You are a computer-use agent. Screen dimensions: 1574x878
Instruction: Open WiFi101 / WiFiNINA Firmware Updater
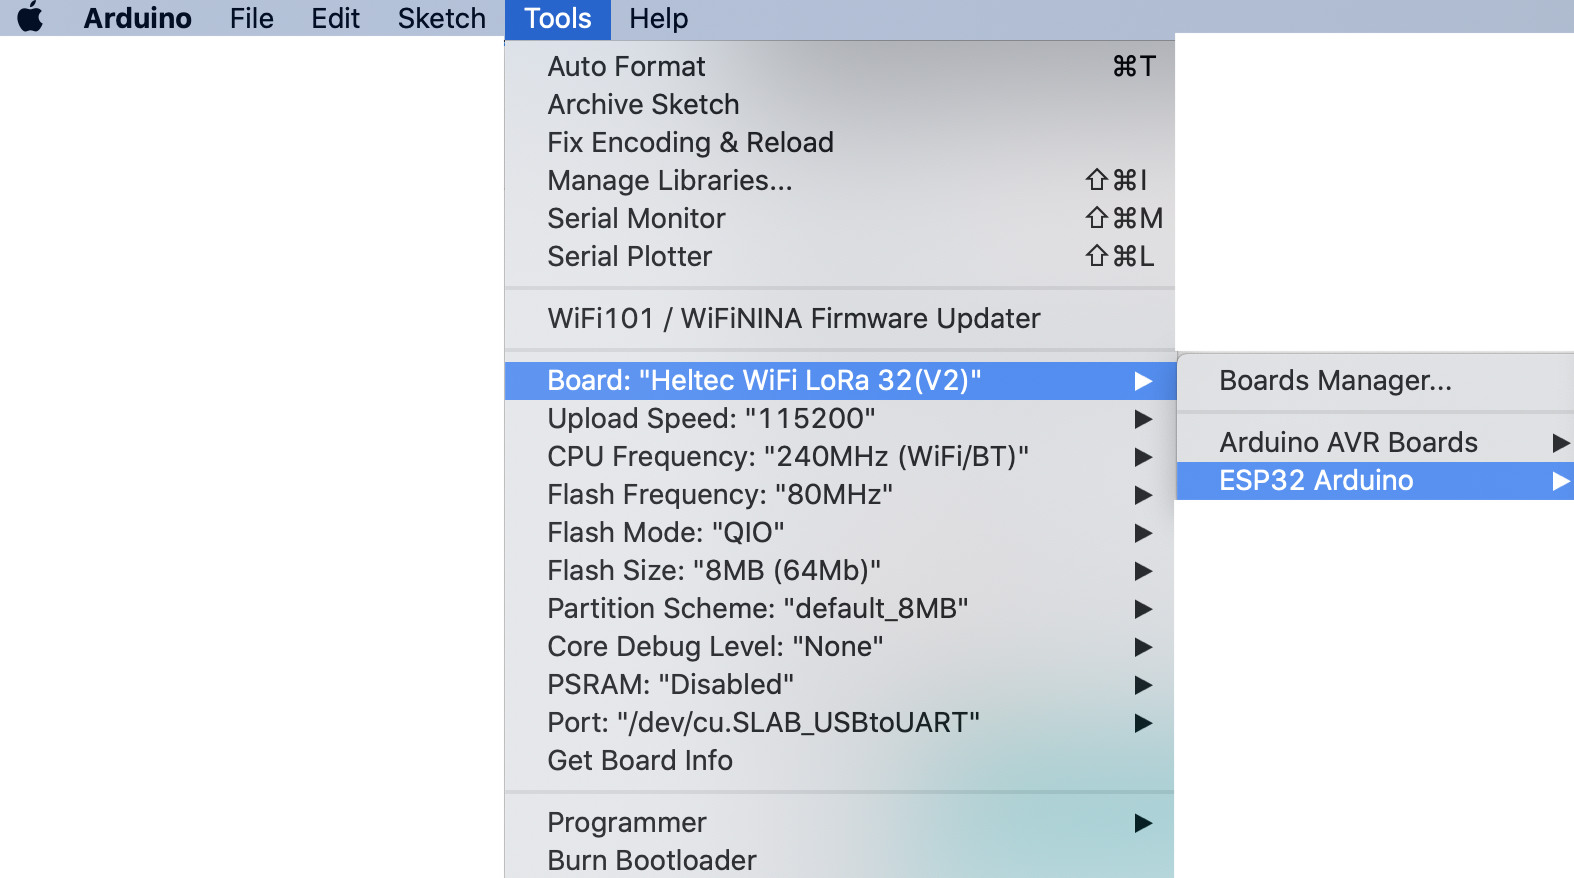click(793, 318)
